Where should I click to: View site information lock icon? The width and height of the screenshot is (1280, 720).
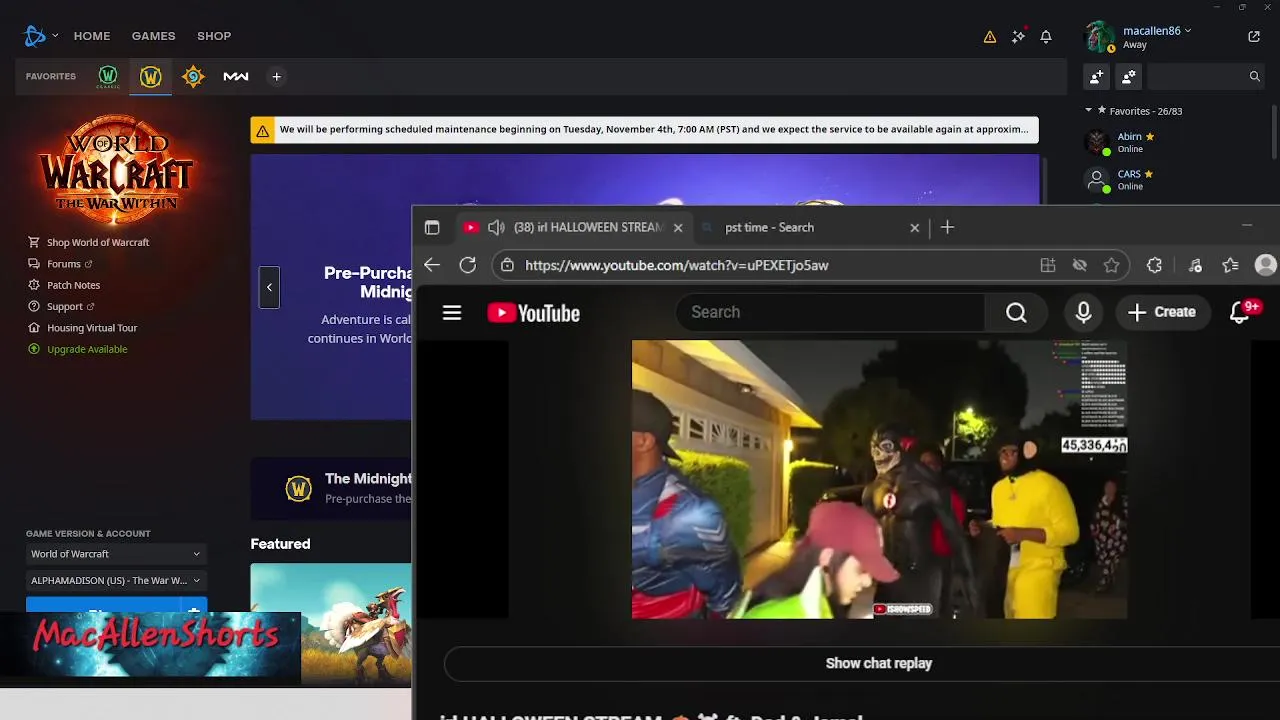pyautogui.click(x=508, y=265)
